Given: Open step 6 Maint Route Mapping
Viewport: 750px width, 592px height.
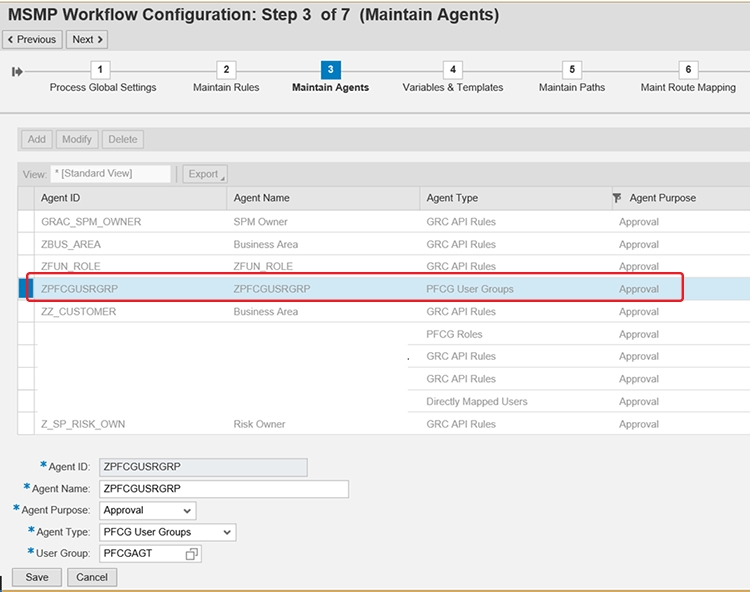Looking at the screenshot, I should pyautogui.click(x=688, y=70).
